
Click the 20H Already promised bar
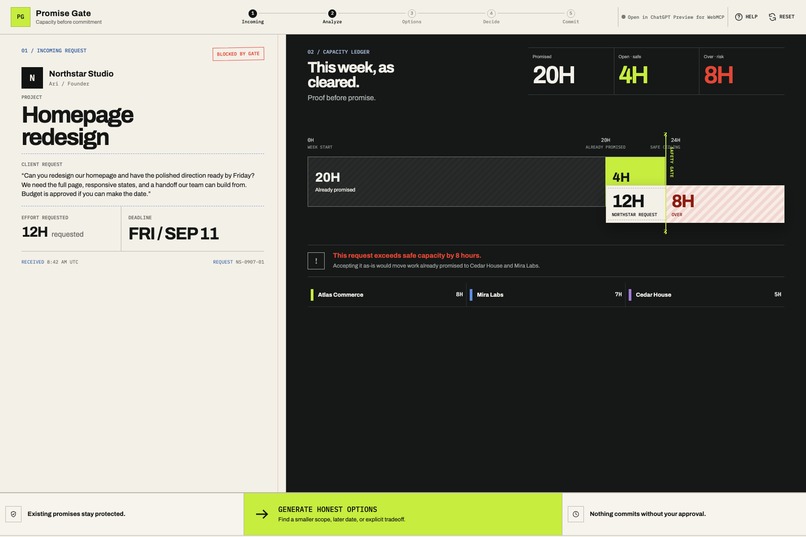(x=456, y=181)
